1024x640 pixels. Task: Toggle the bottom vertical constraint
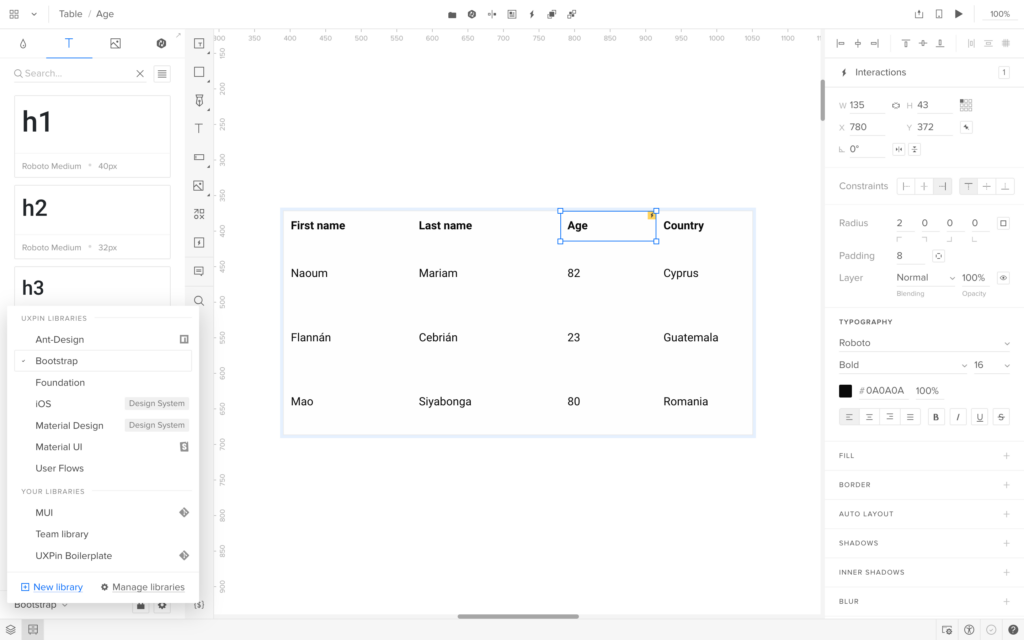1005,187
